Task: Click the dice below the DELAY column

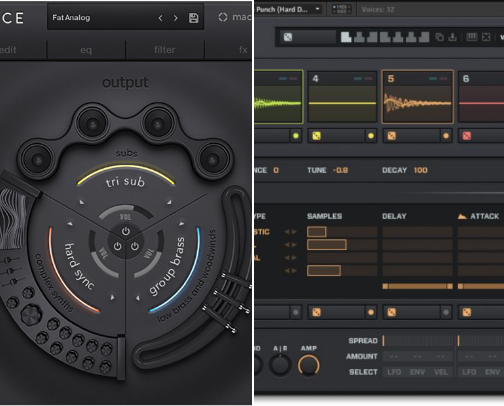Action: click(391, 312)
